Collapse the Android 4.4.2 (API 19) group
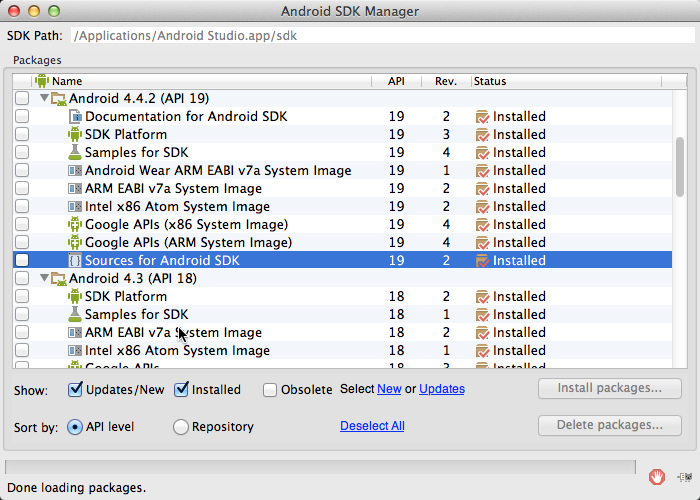Screen dimensions: 700x500 (x=44, y=99)
